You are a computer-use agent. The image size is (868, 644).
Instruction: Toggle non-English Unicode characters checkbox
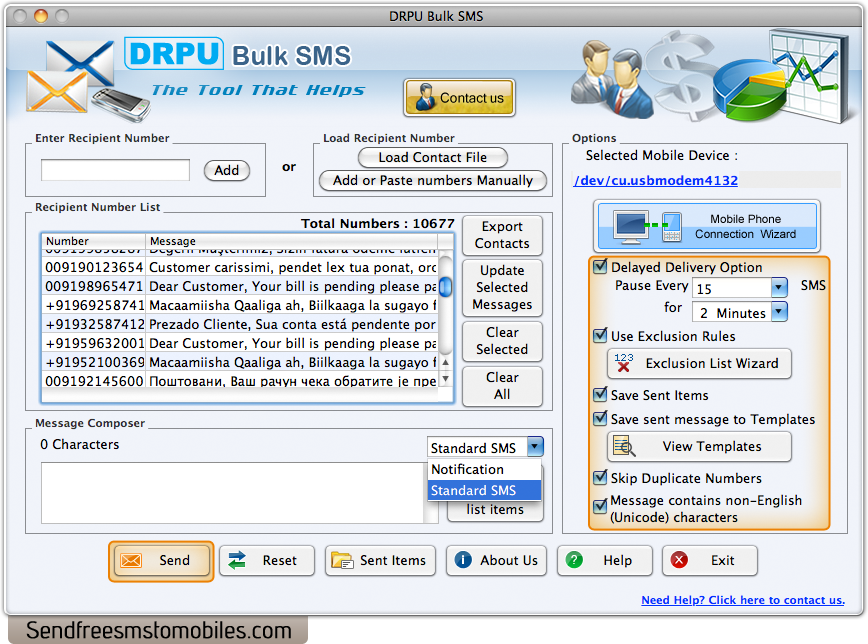(600, 507)
